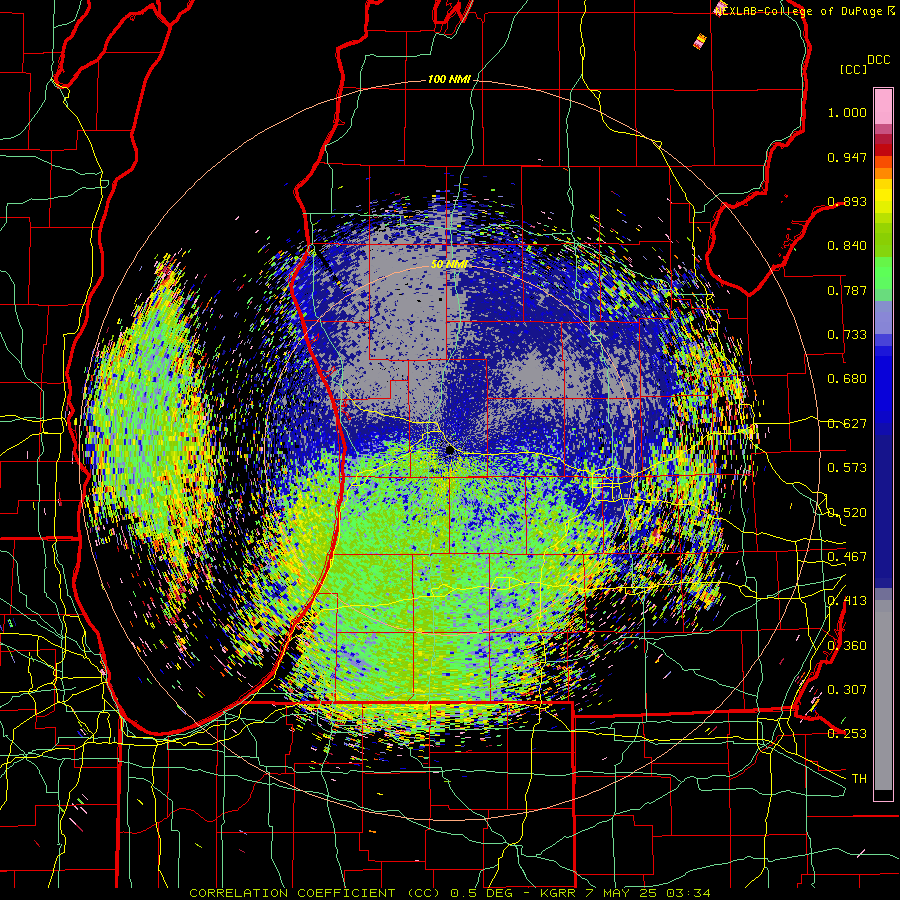This screenshot has height=900, width=900.
Task: Click the 0.520 legend value
Action: [847, 513]
